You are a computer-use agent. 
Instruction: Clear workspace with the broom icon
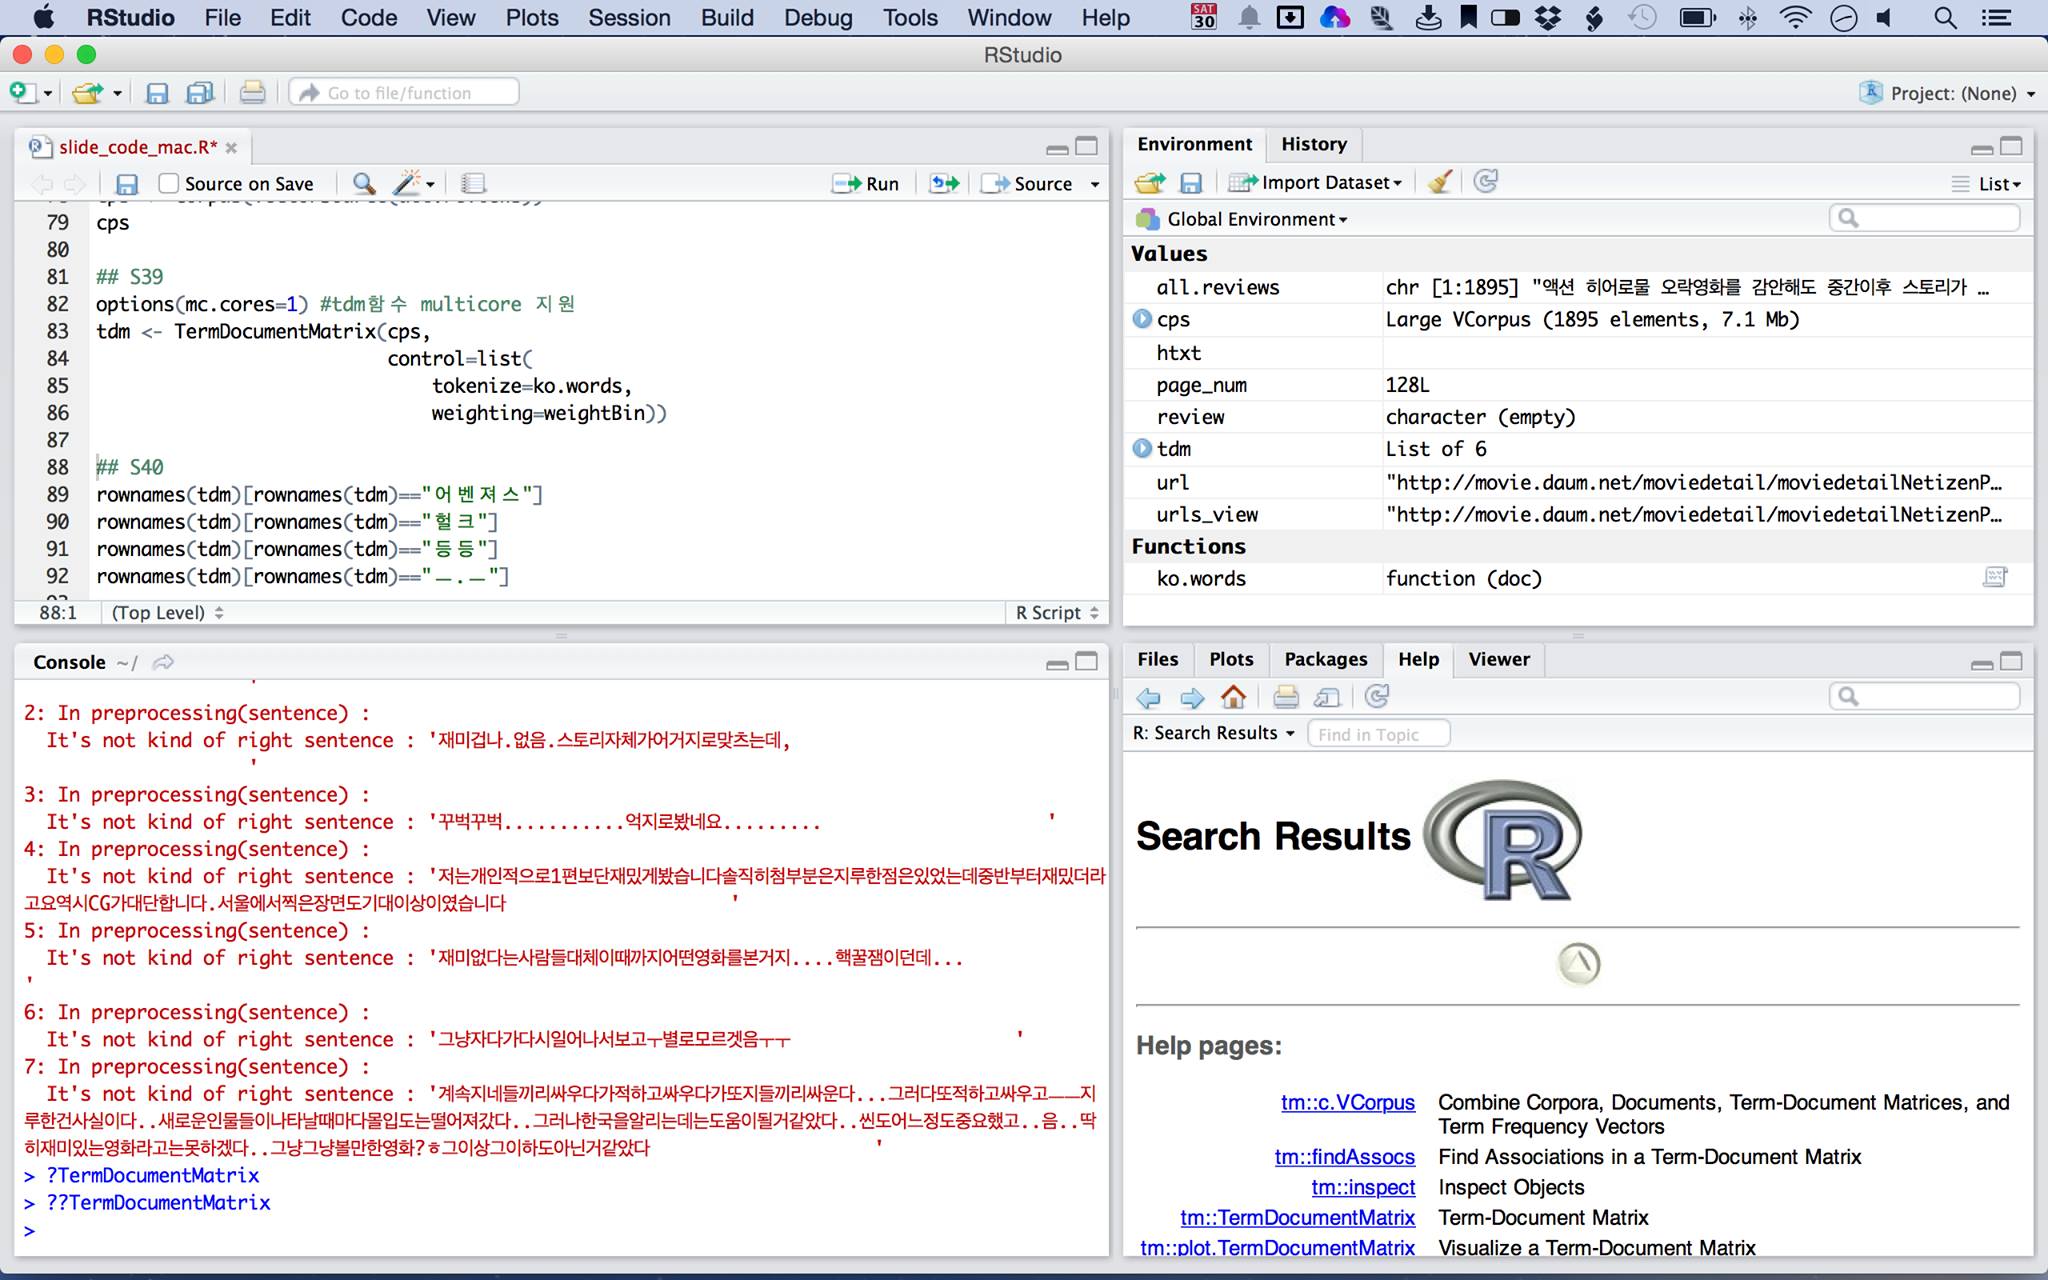coord(1439,182)
